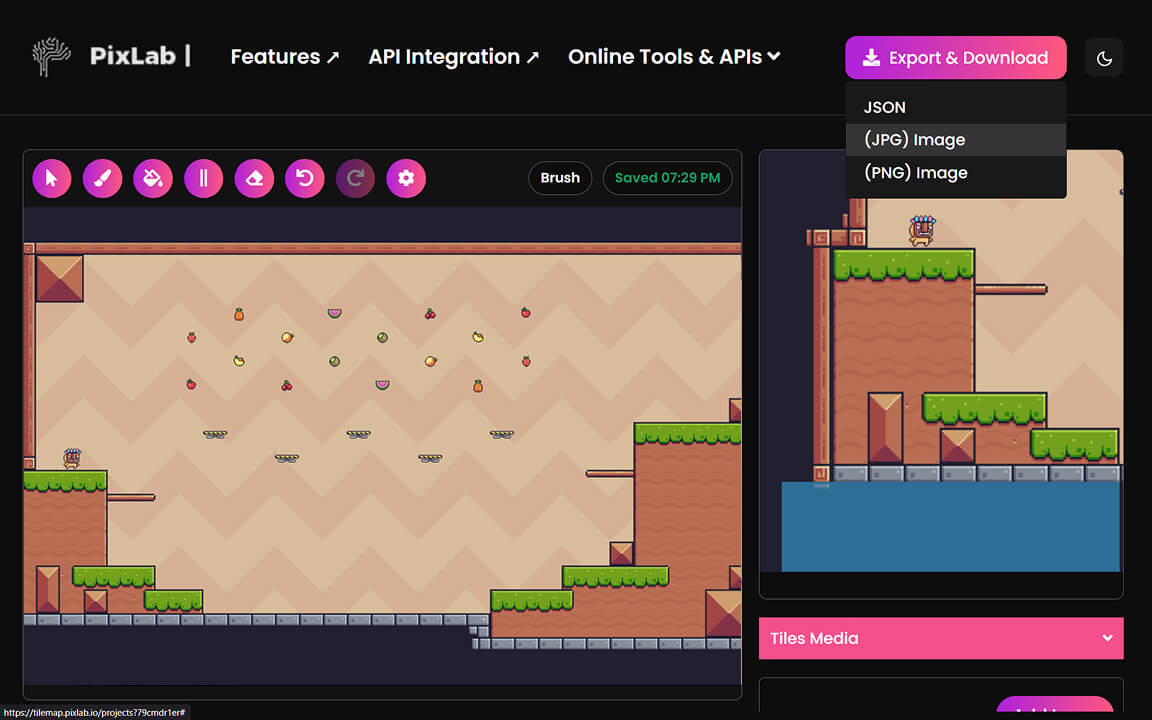
Task: Choose (JPG) Image export format
Action: (914, 139)
